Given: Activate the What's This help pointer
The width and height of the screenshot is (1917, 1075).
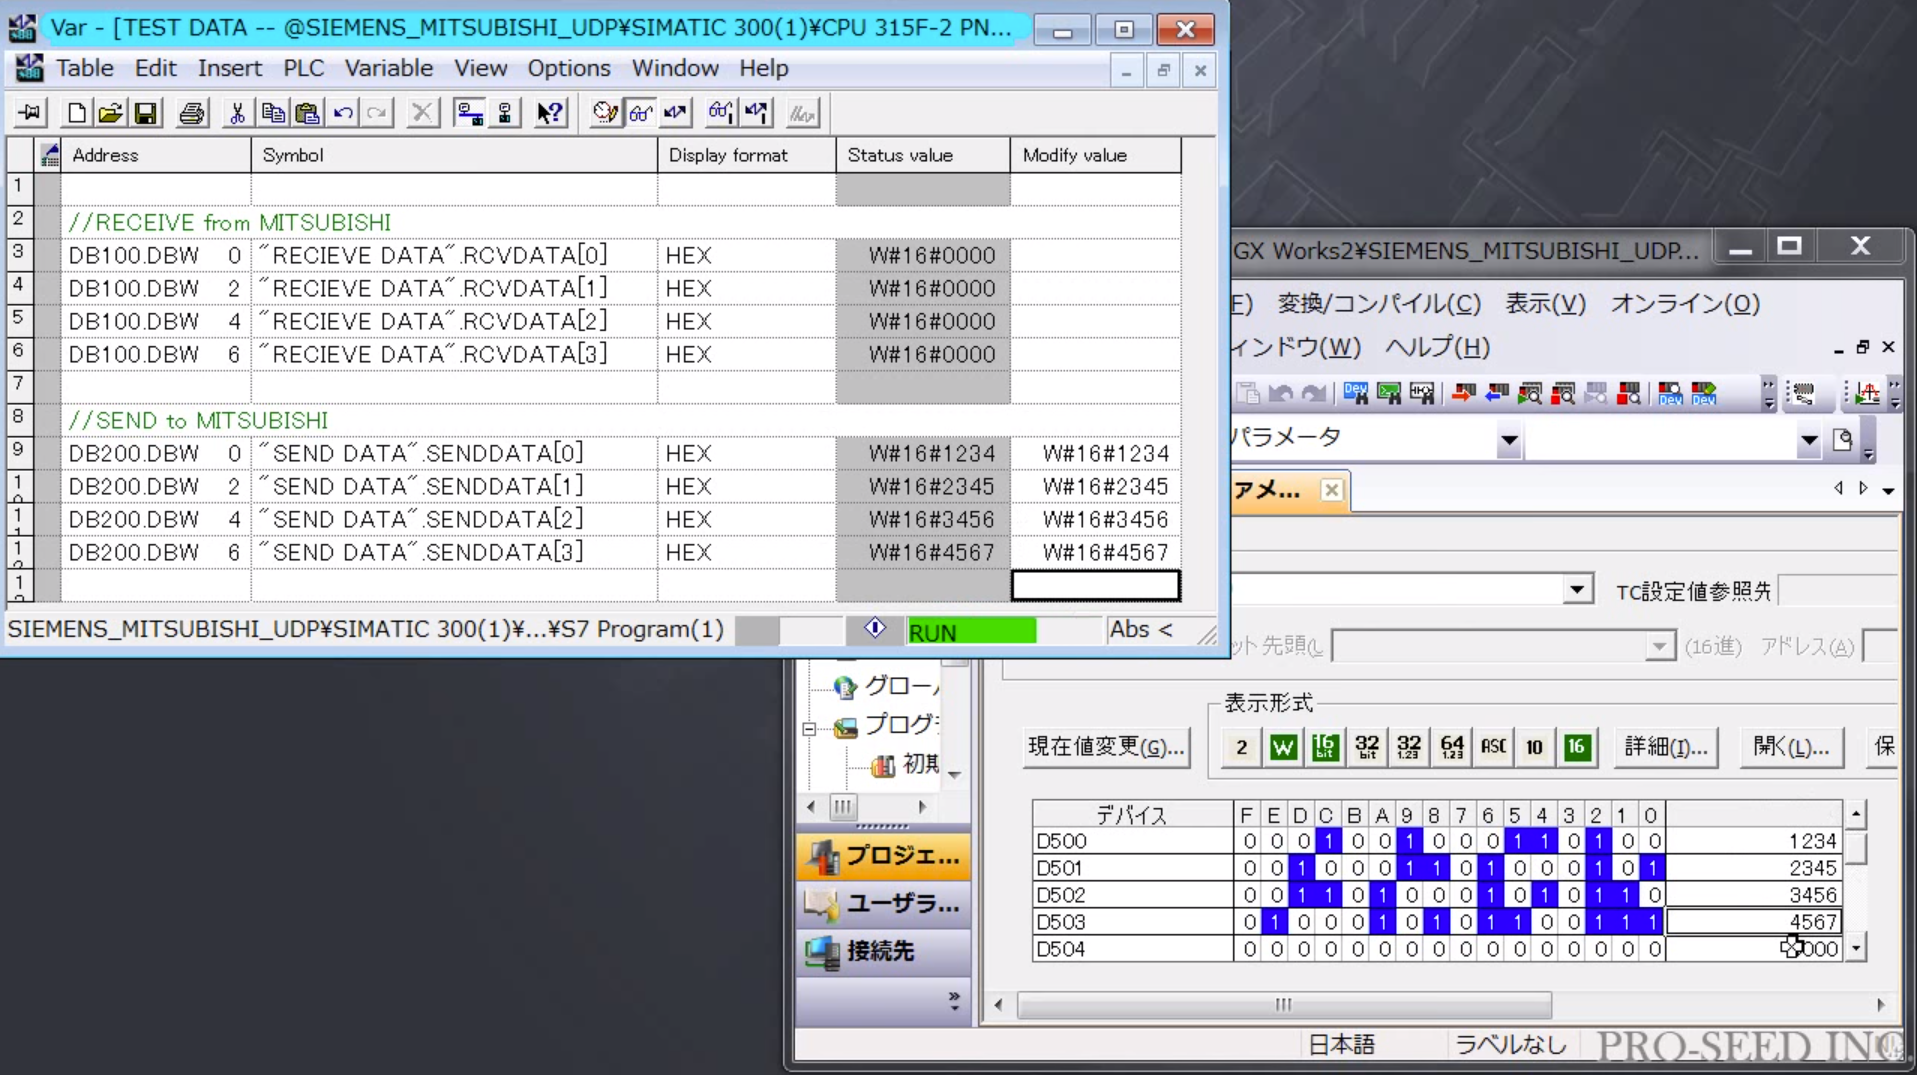Looking at the screenshot, I should pyautogui.click(x=550, y=113).
